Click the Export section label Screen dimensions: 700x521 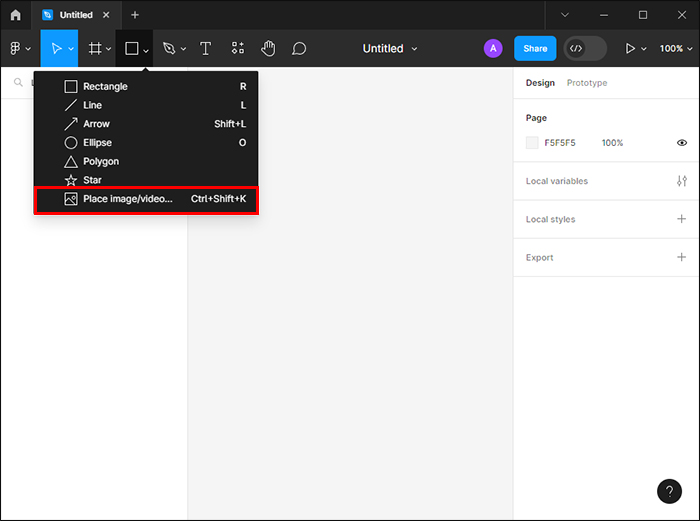[539, 258]
